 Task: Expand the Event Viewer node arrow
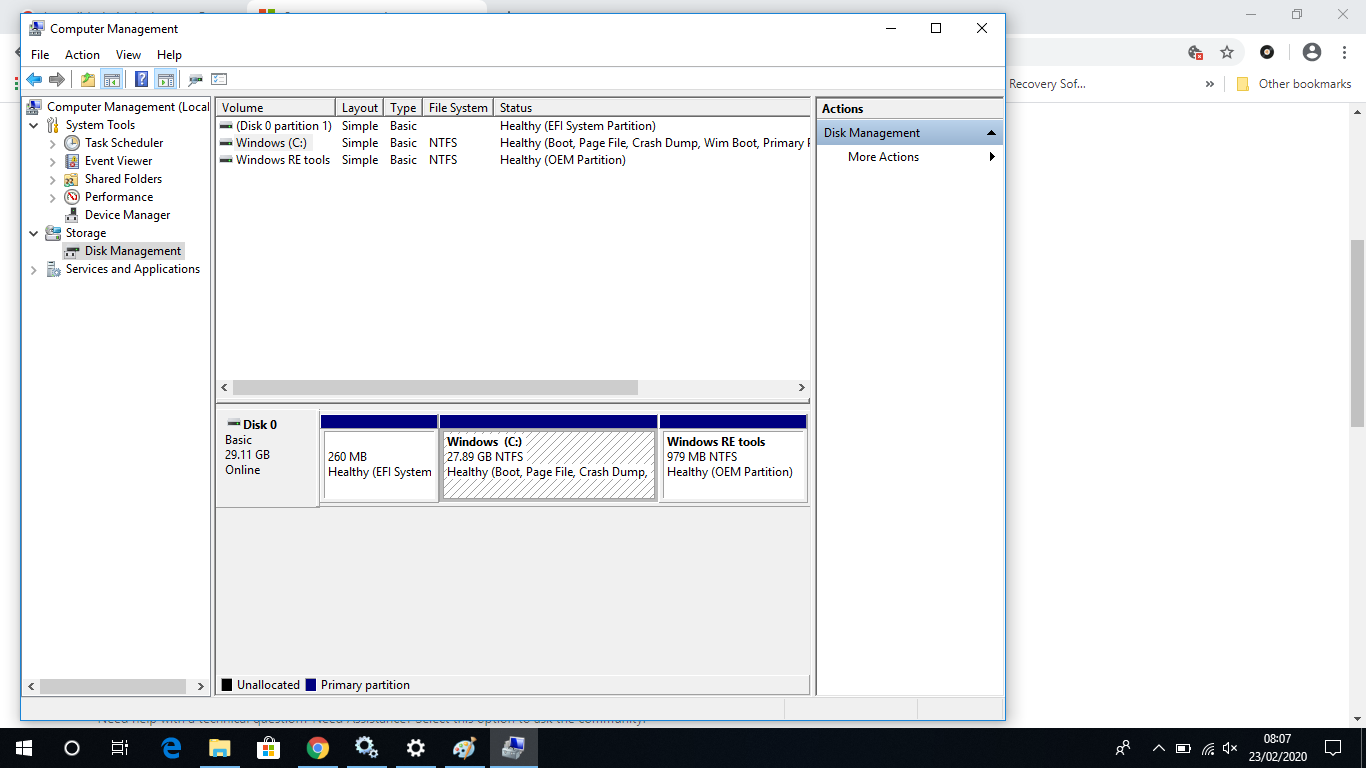53,161
